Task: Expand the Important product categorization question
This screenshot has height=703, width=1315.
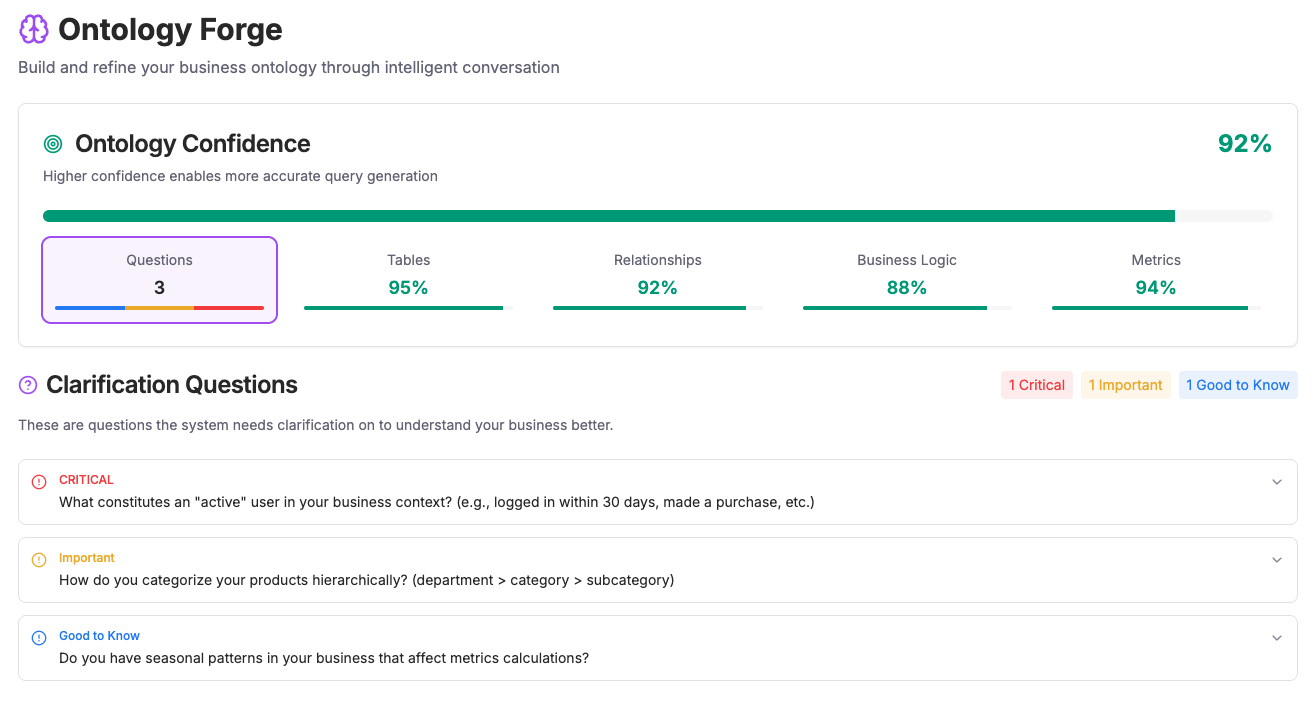Action: pos(1276,559)
